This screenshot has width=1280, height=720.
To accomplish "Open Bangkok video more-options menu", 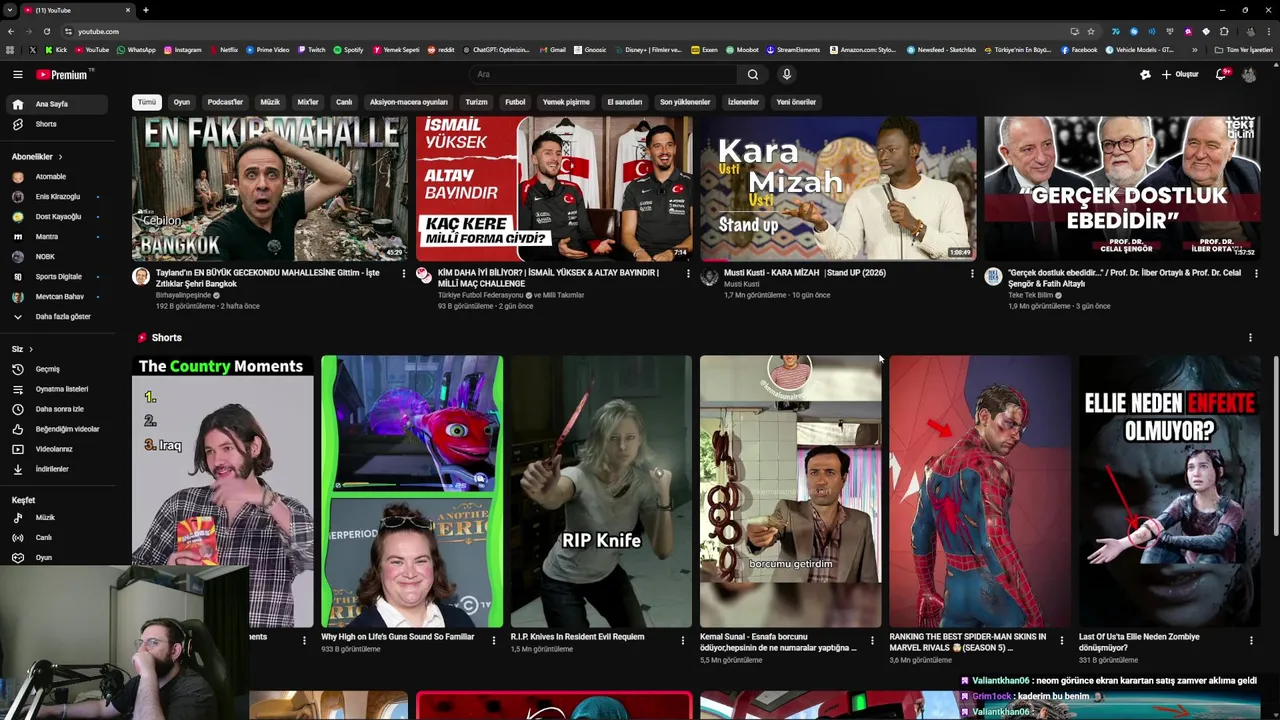I will tap(404, 273).
